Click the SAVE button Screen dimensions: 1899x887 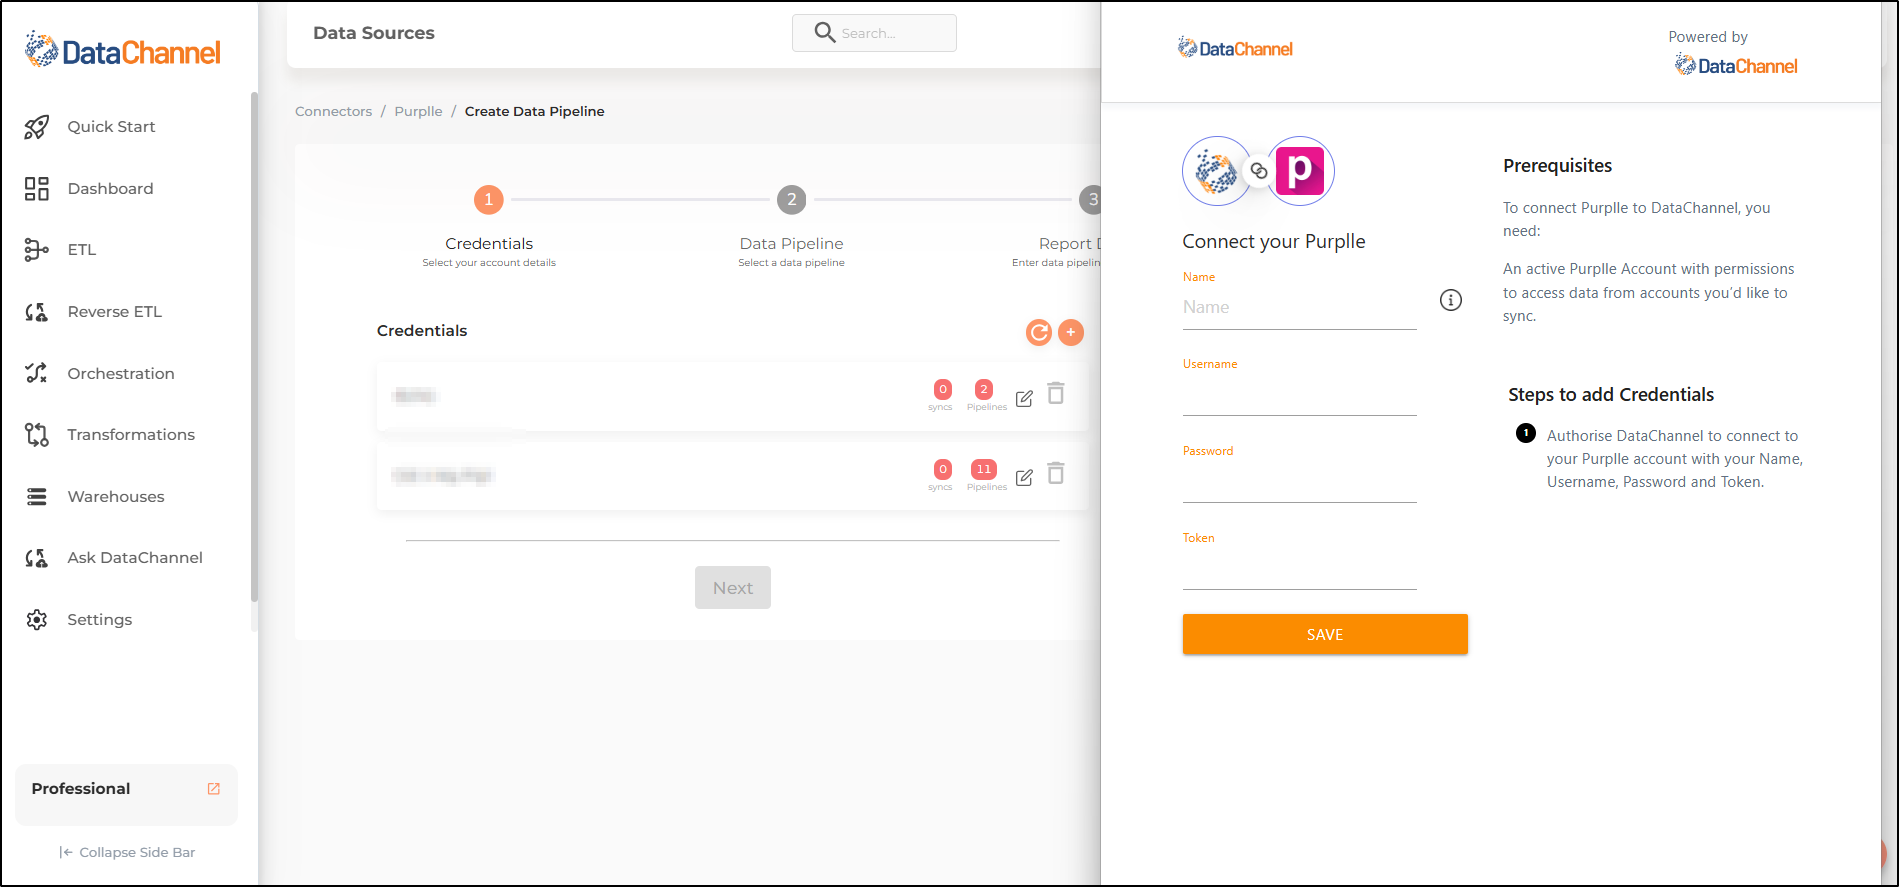click(x=1325, y=635)
